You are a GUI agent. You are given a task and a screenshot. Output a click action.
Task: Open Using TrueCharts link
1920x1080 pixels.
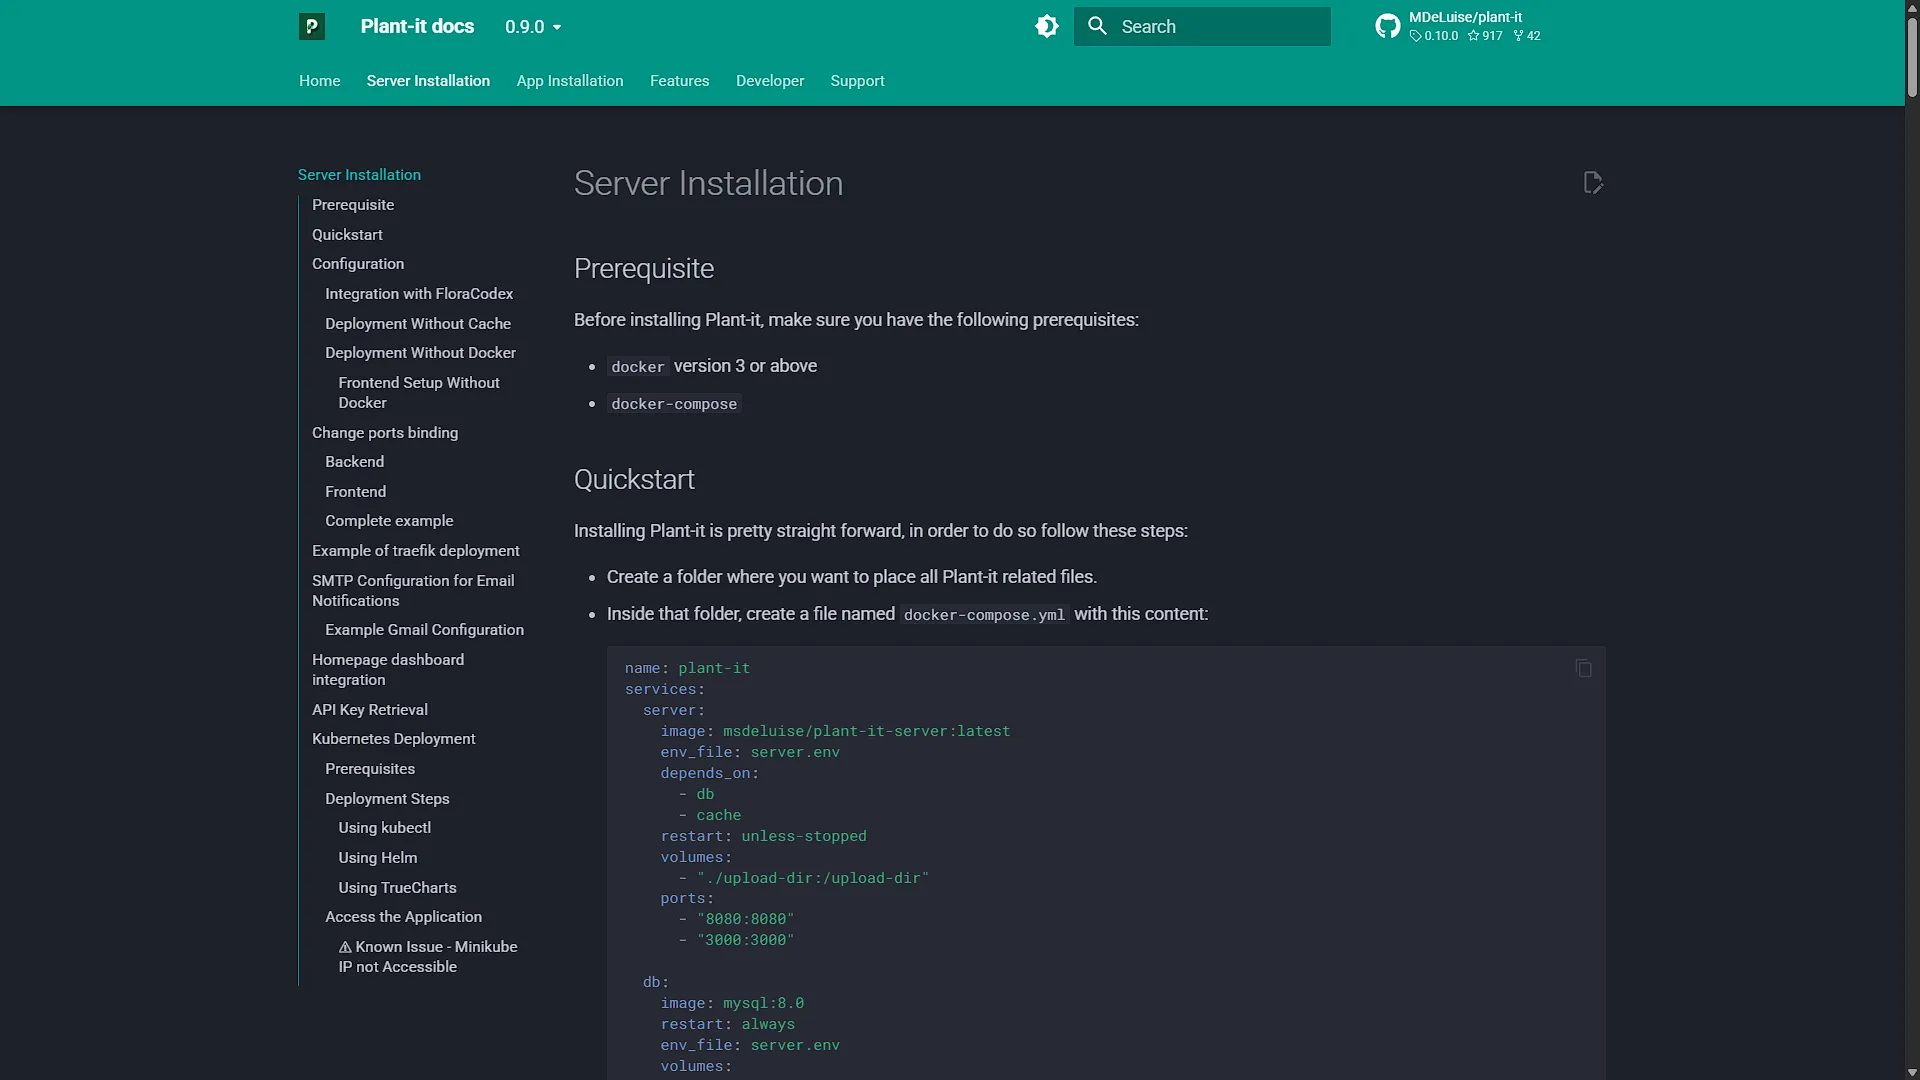[x=397, y=888]
